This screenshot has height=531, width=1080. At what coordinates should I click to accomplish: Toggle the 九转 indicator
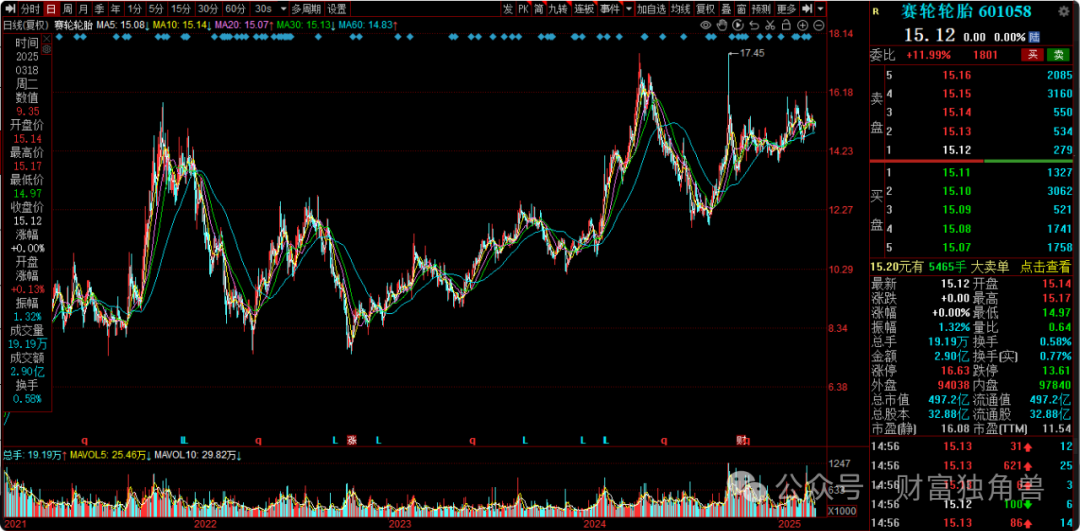pyautogui.click(x=559, y=8)
